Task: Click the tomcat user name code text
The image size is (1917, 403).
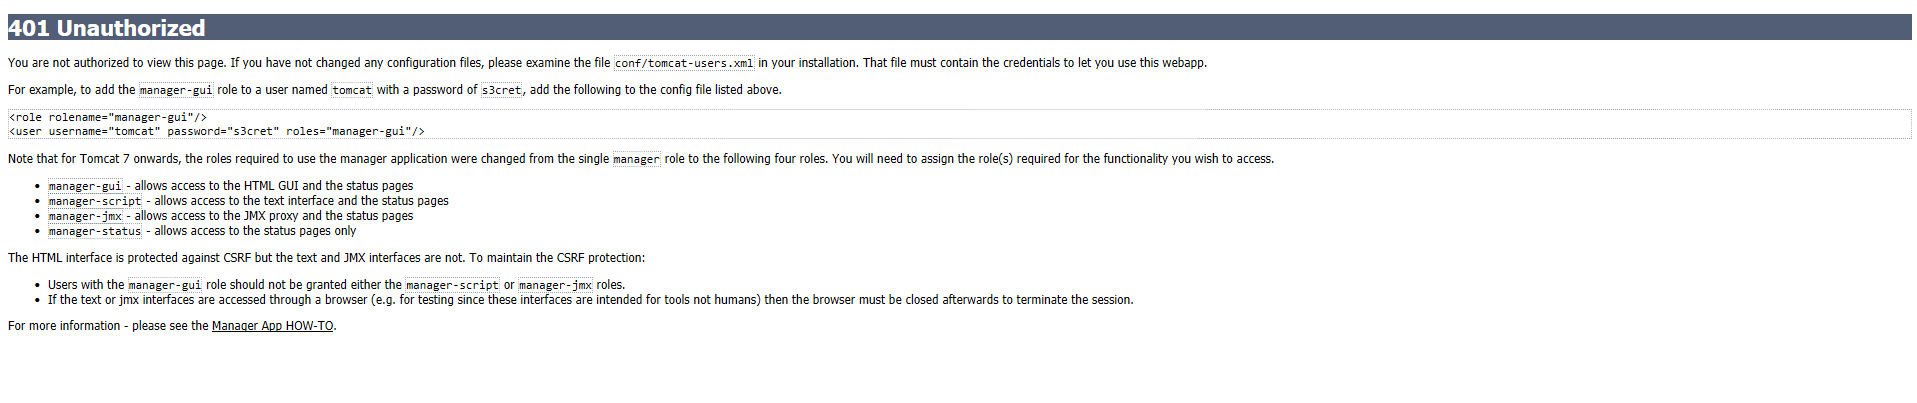Action: (352, 90)
